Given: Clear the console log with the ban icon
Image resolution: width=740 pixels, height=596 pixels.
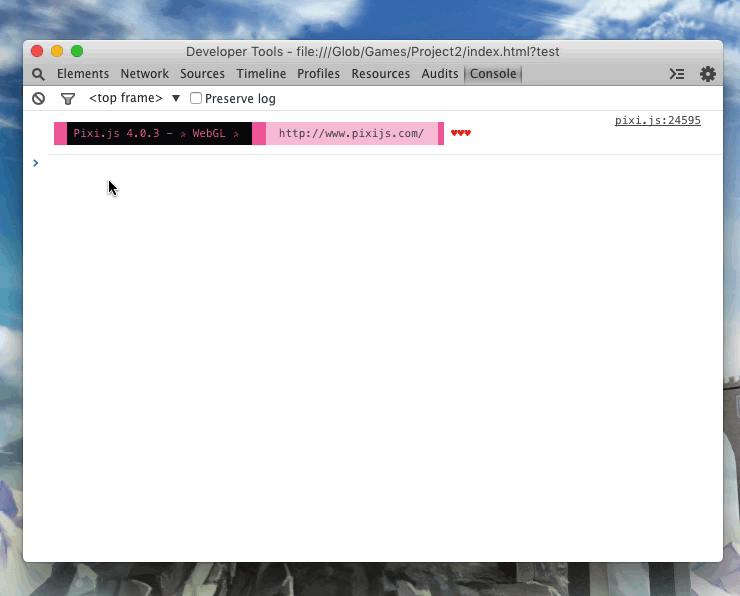Looking at the screenshot, I should pos(38,98).
